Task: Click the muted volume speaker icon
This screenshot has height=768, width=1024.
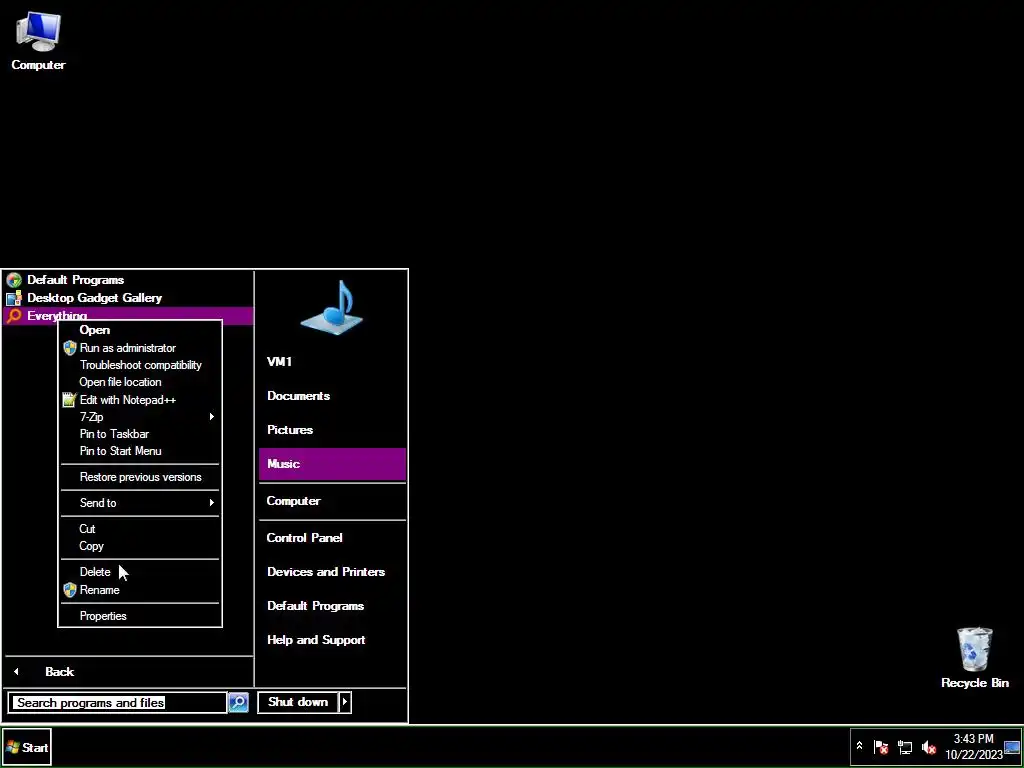Action: [929, 747]
